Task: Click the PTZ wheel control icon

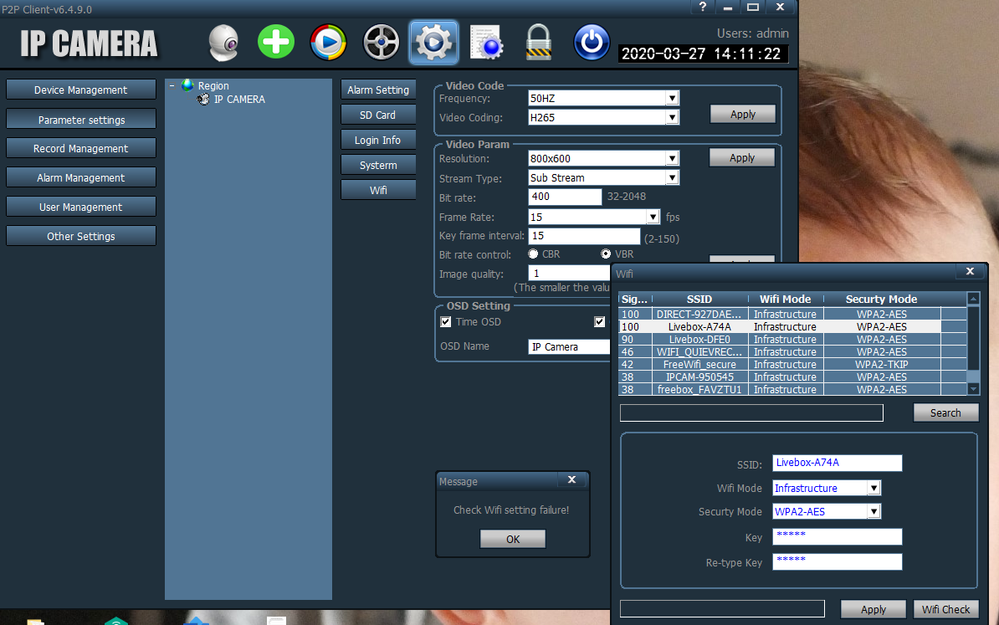Action: [381, 43]
